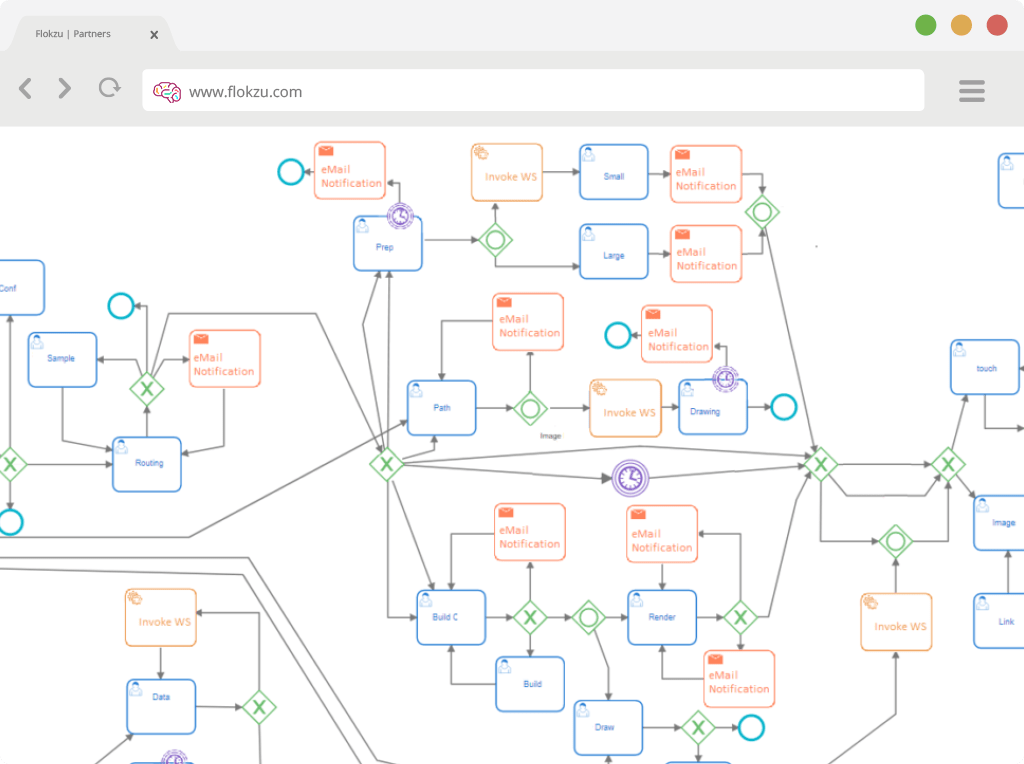Viewport: 1024px width, 764px height.
Task: Click the Flokzu brain logo in address bar
Action: (167, 92)
